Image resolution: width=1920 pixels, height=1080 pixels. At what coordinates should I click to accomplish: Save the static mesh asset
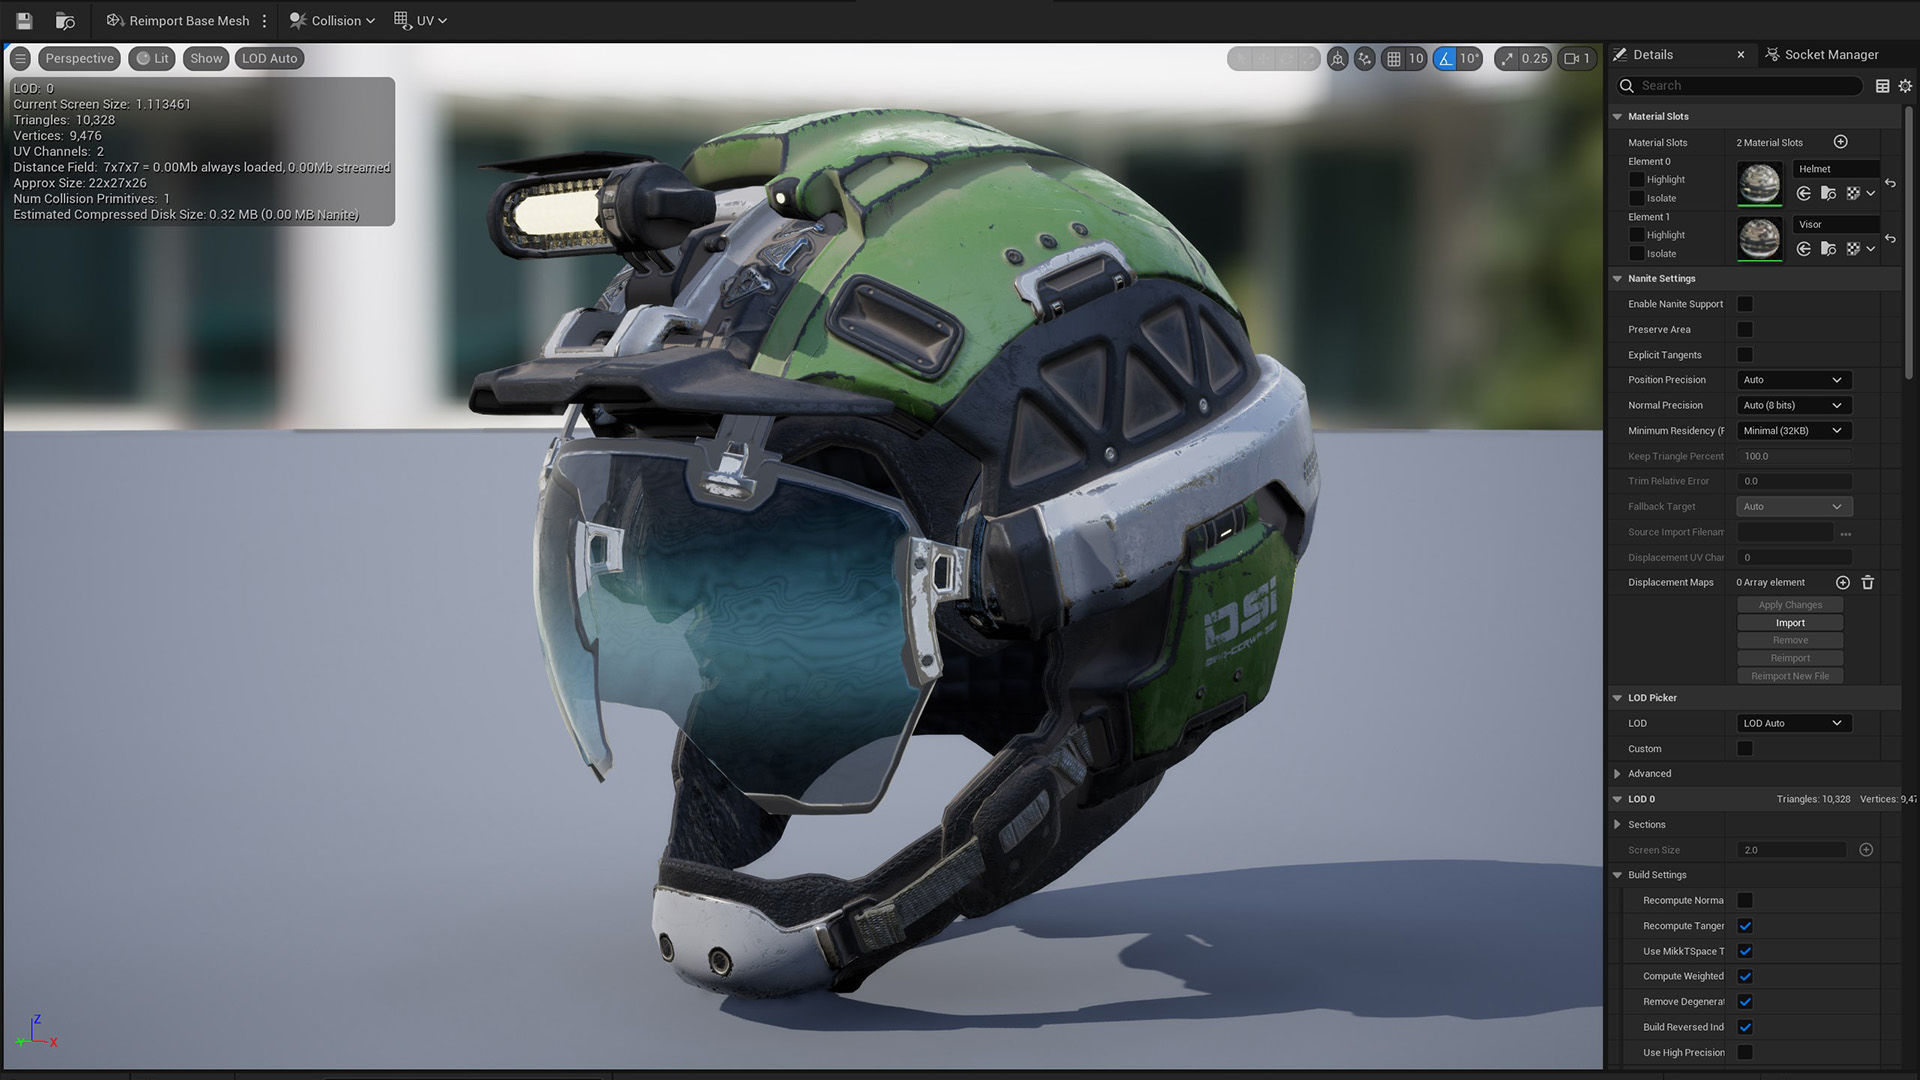[x=24, y=20]
